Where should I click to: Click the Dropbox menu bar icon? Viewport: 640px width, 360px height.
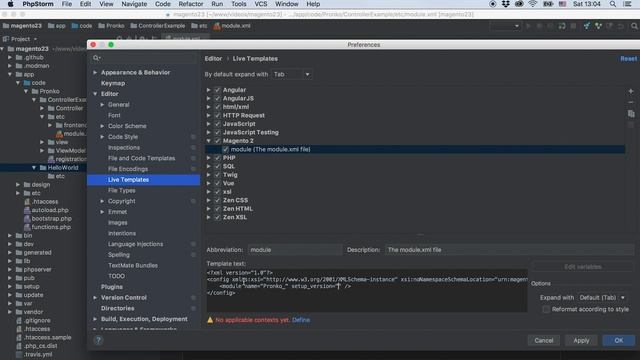pos(506,4)
